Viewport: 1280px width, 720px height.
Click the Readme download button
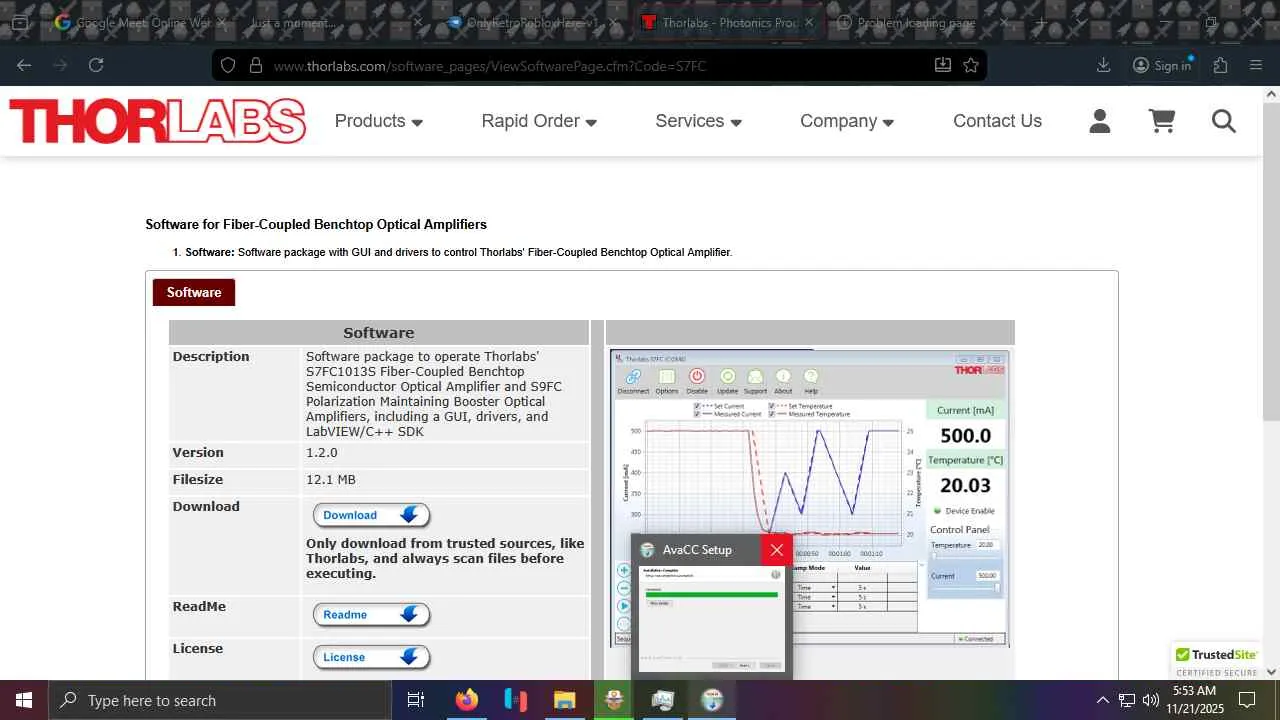point(371,615)
